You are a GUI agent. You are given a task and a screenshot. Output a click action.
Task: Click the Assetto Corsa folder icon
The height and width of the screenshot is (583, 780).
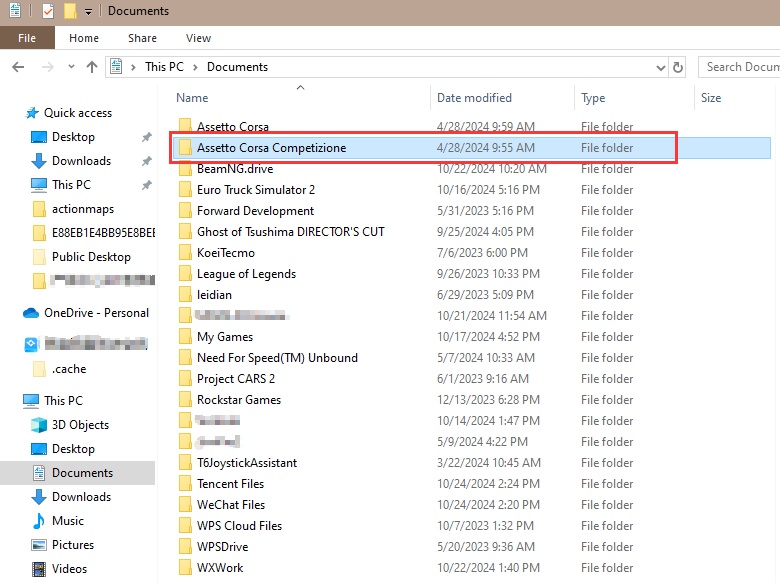(x=185, y=125)
